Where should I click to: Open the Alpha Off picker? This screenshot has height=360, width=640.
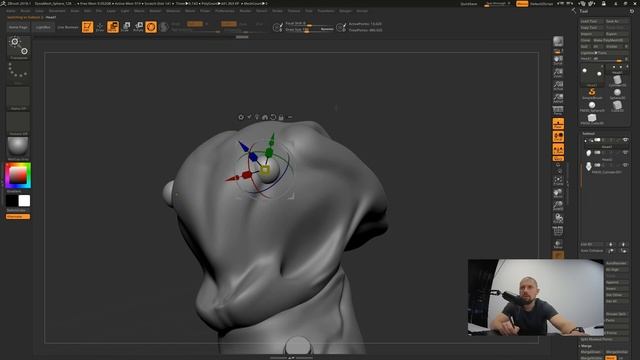point(18,98)
